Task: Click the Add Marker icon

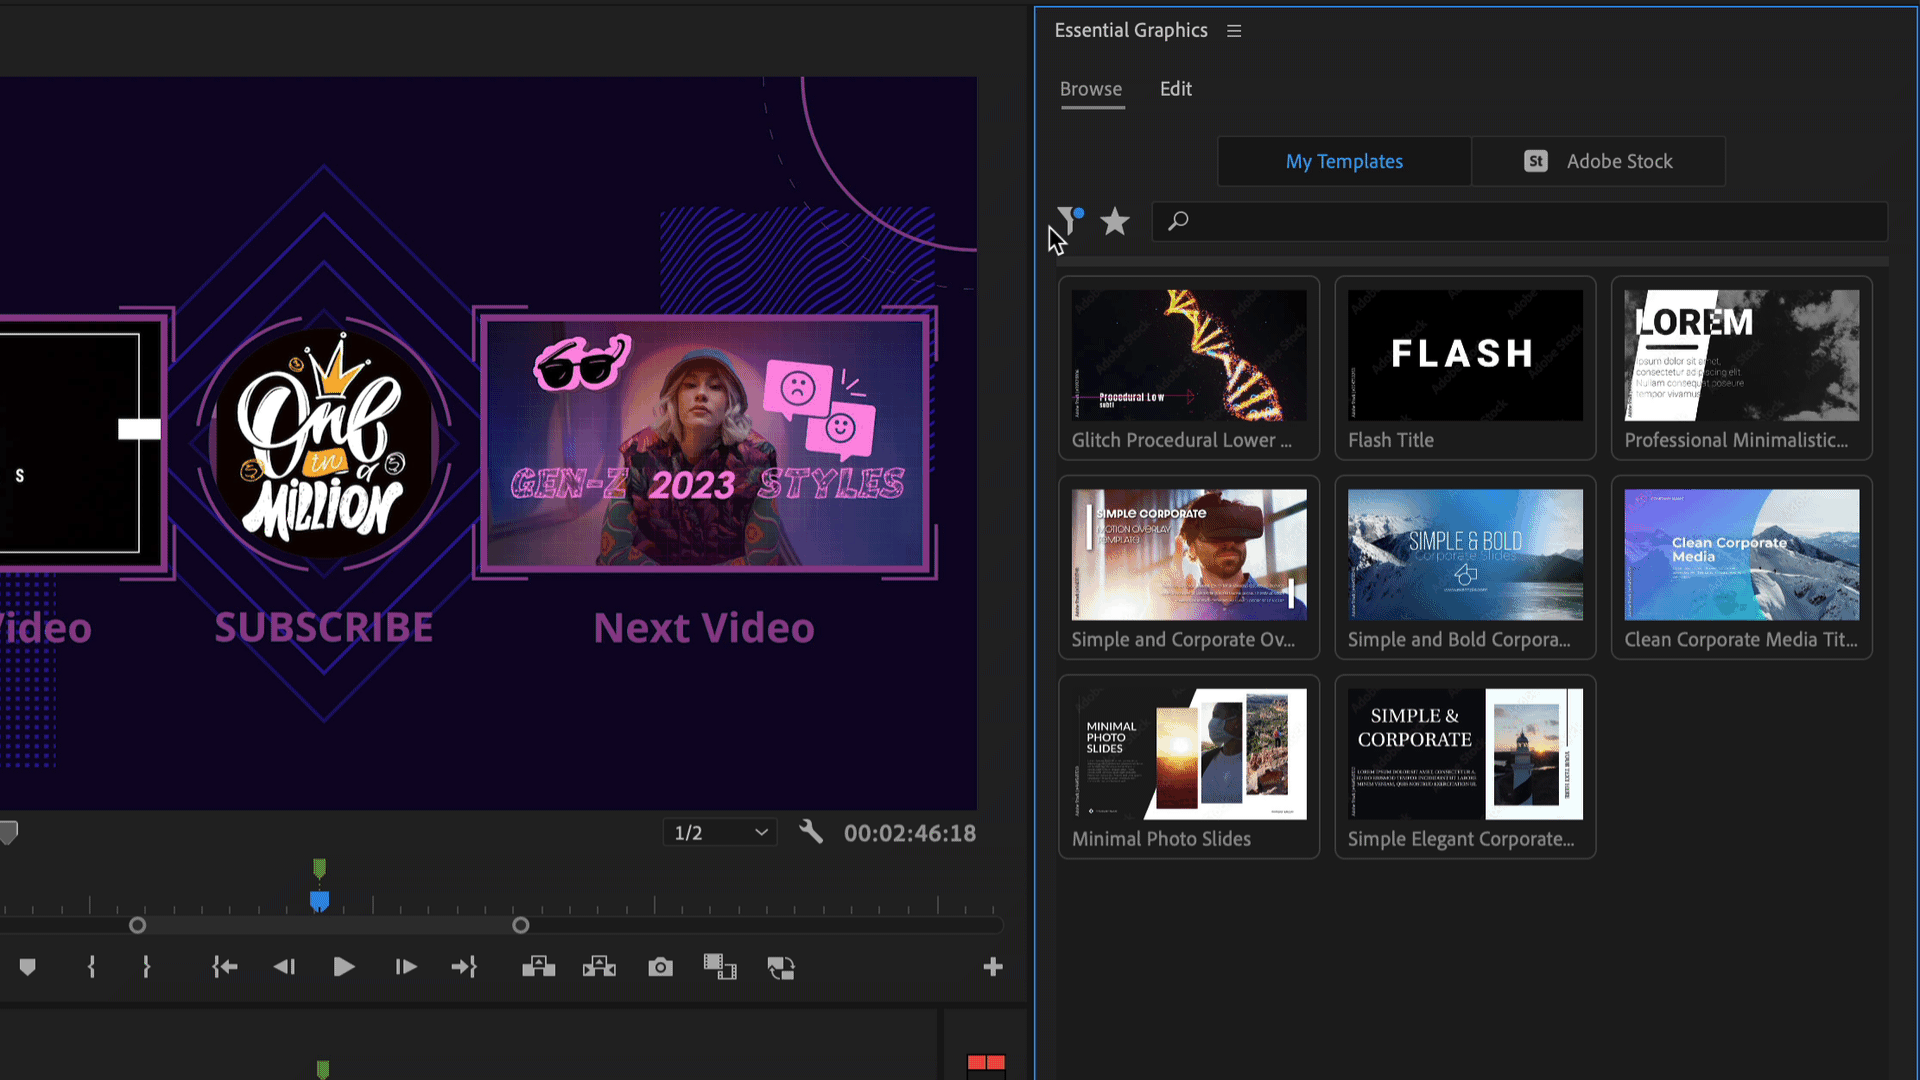Action: (x=28, y=967)
